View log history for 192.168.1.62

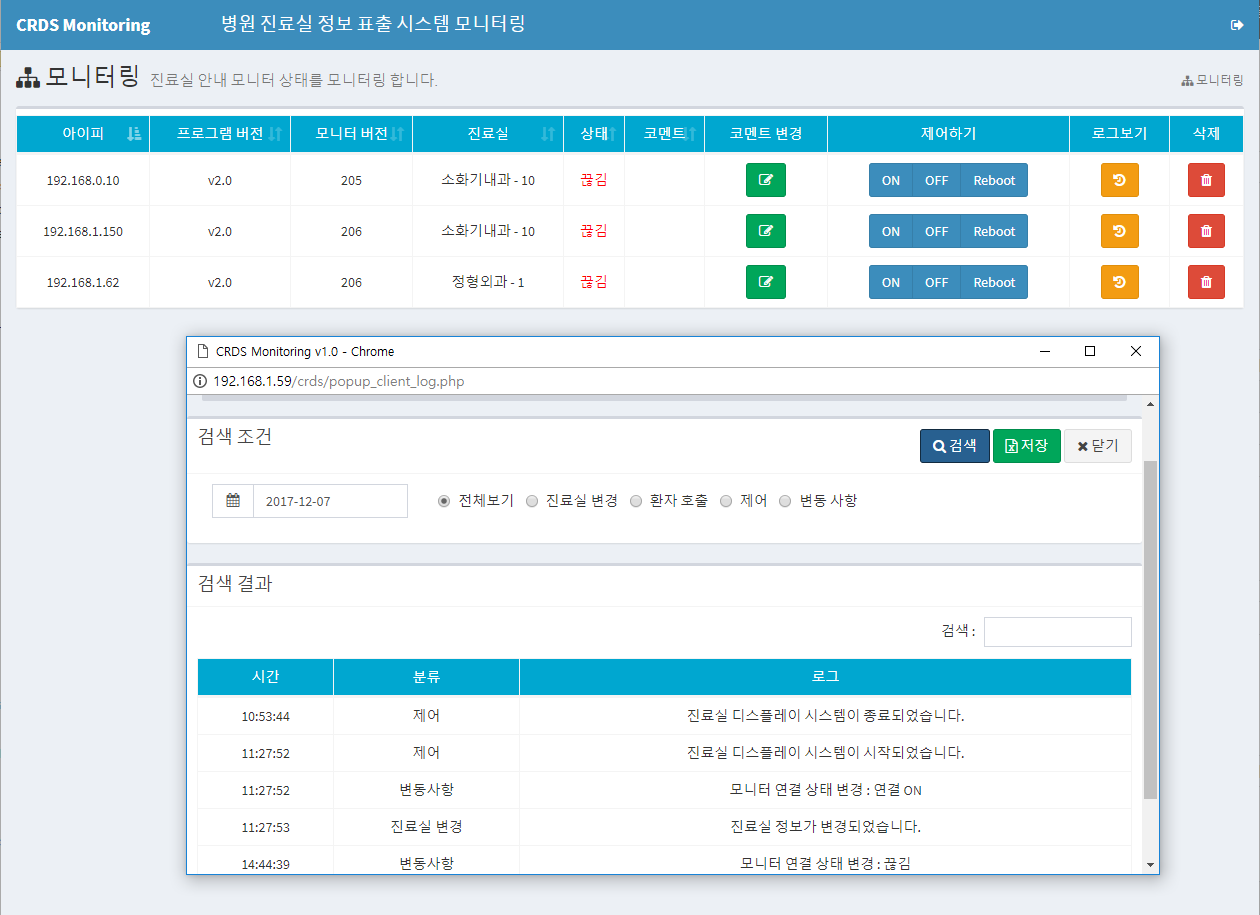[1119, 282]
